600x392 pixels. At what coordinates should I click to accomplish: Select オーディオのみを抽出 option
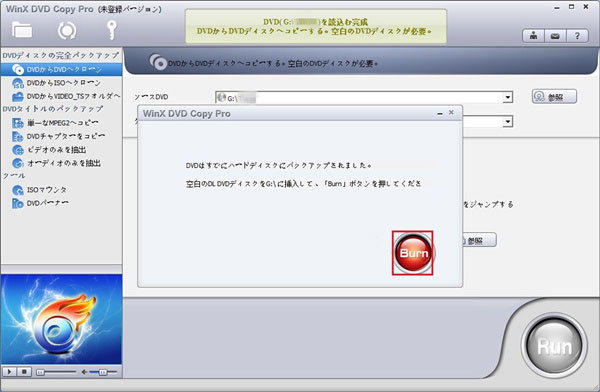(64, 163)
